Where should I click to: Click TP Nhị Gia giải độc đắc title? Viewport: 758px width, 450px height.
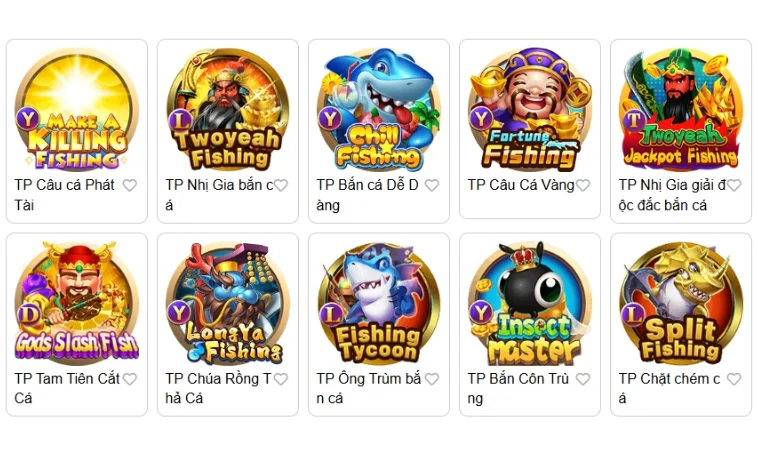pos(672,195)
